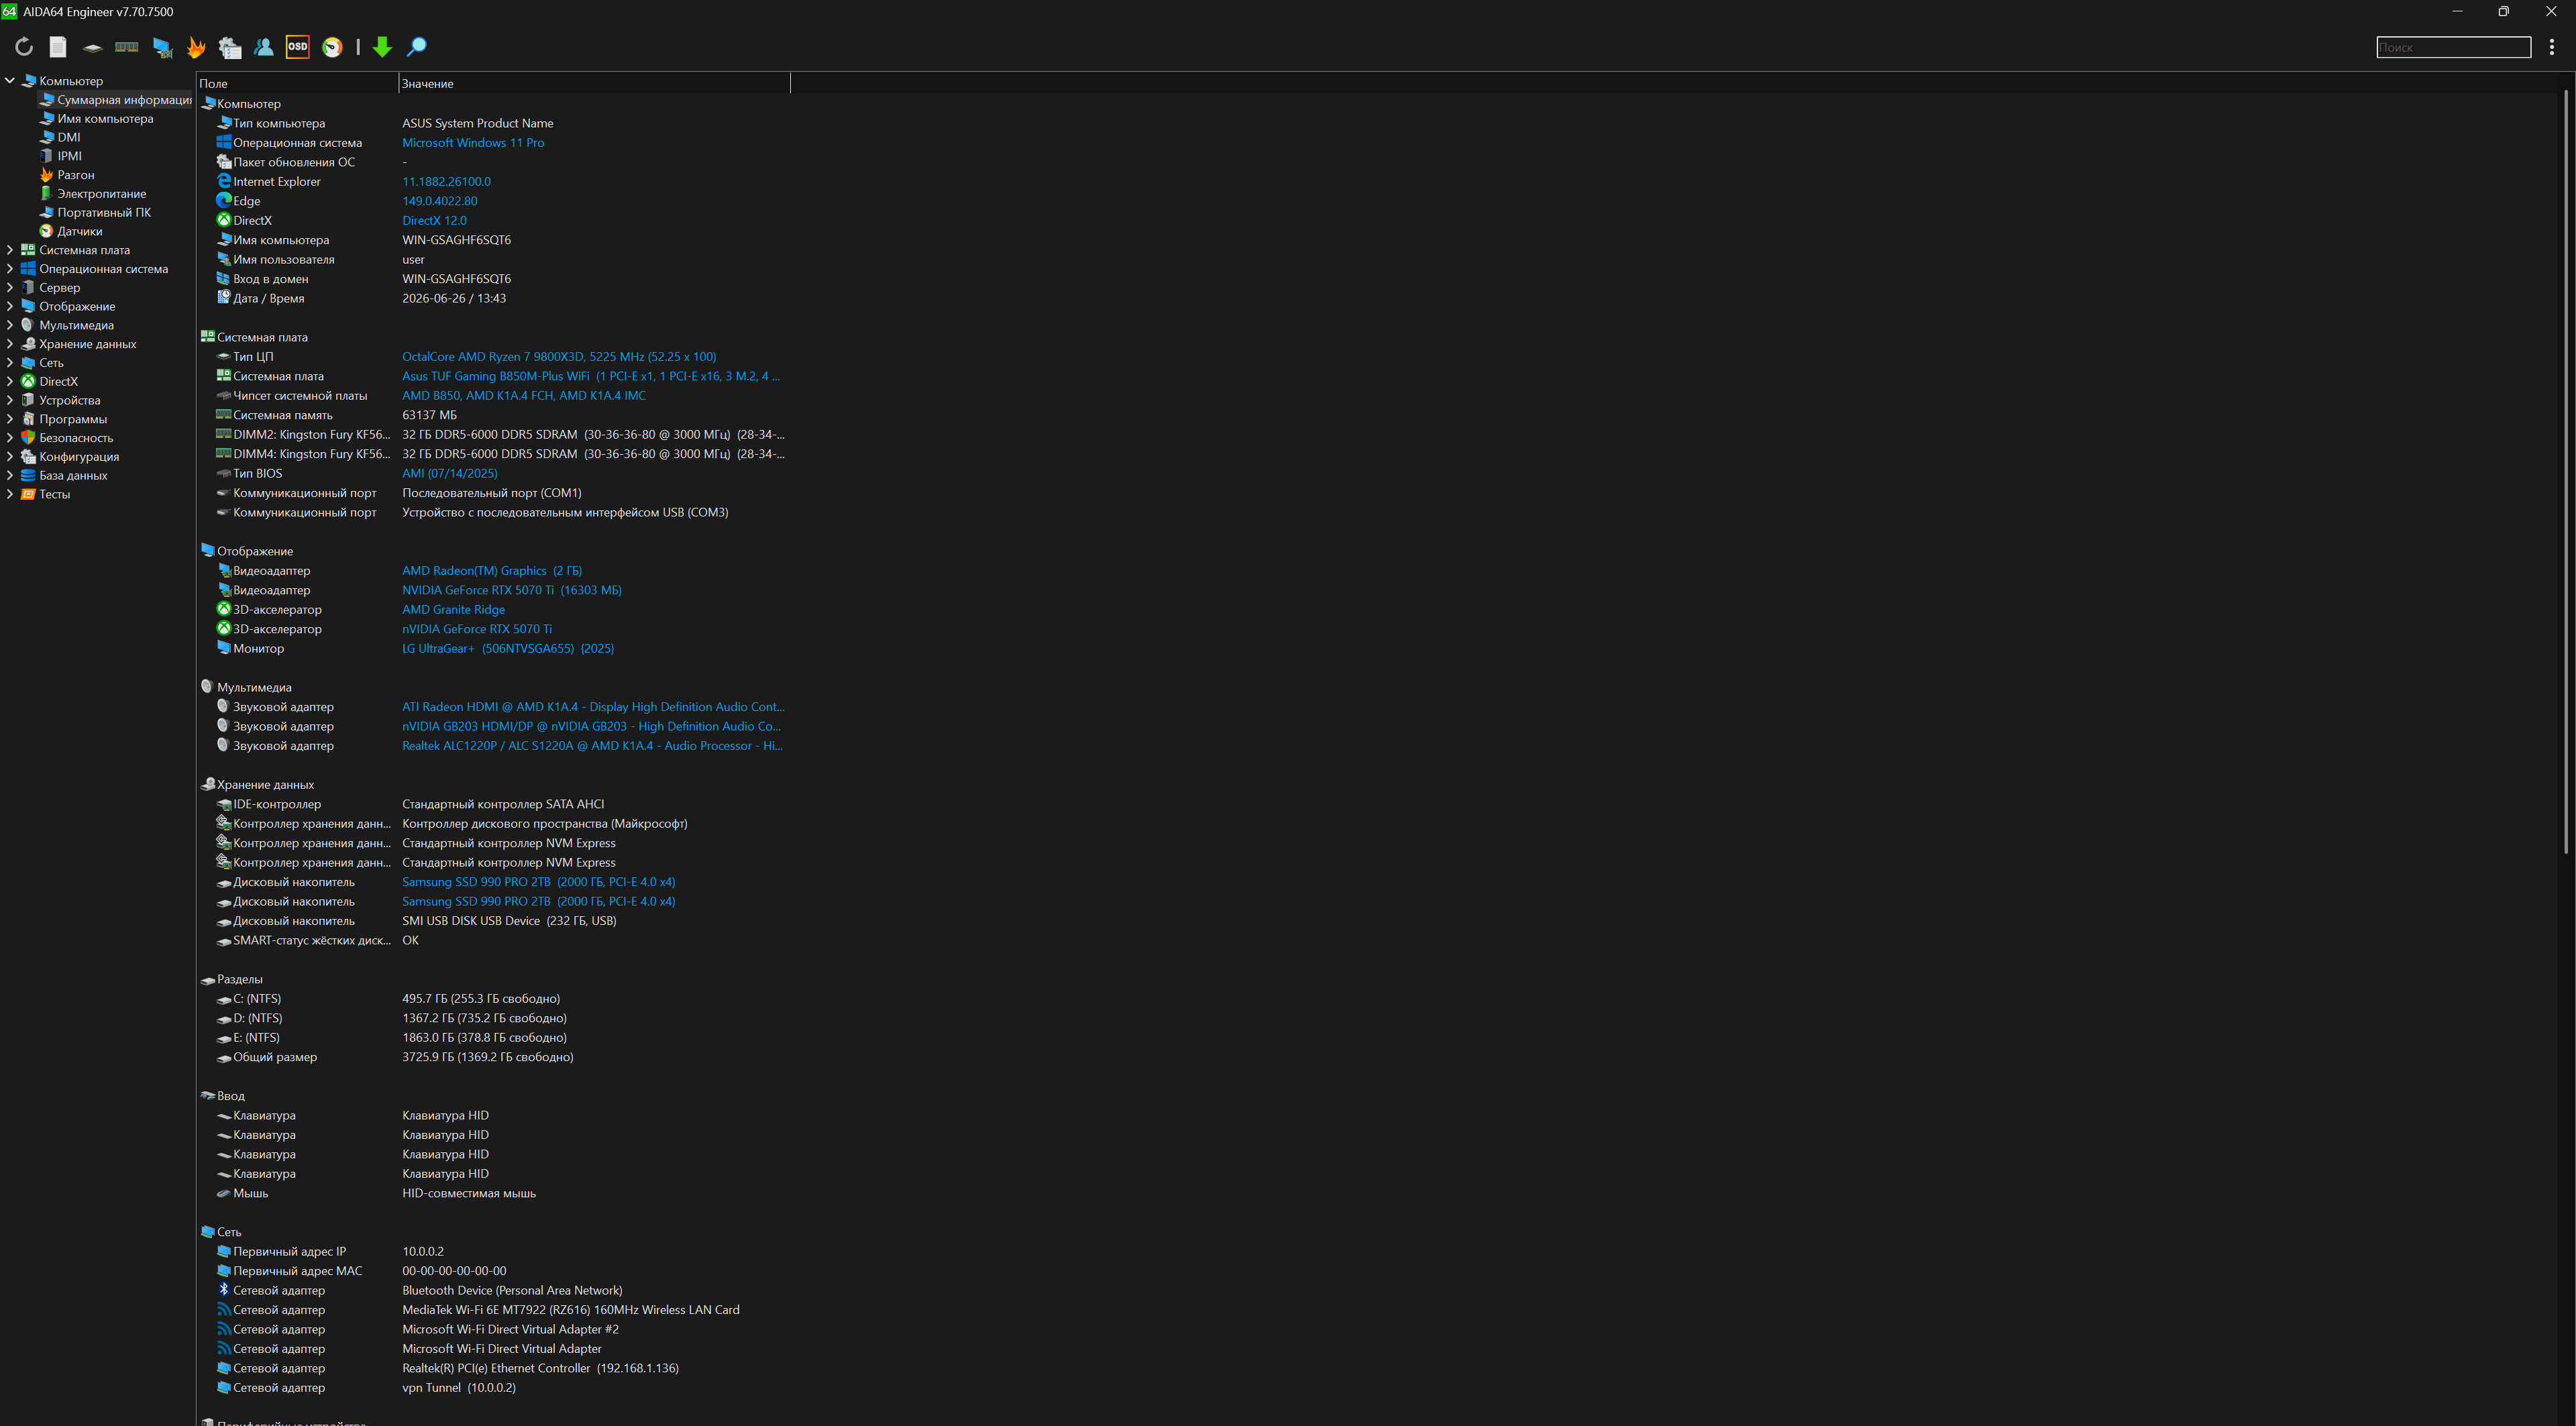Screen dimensions: 2576x1426
Task: Open the three-dot menu at top right
Action: 2551,47
